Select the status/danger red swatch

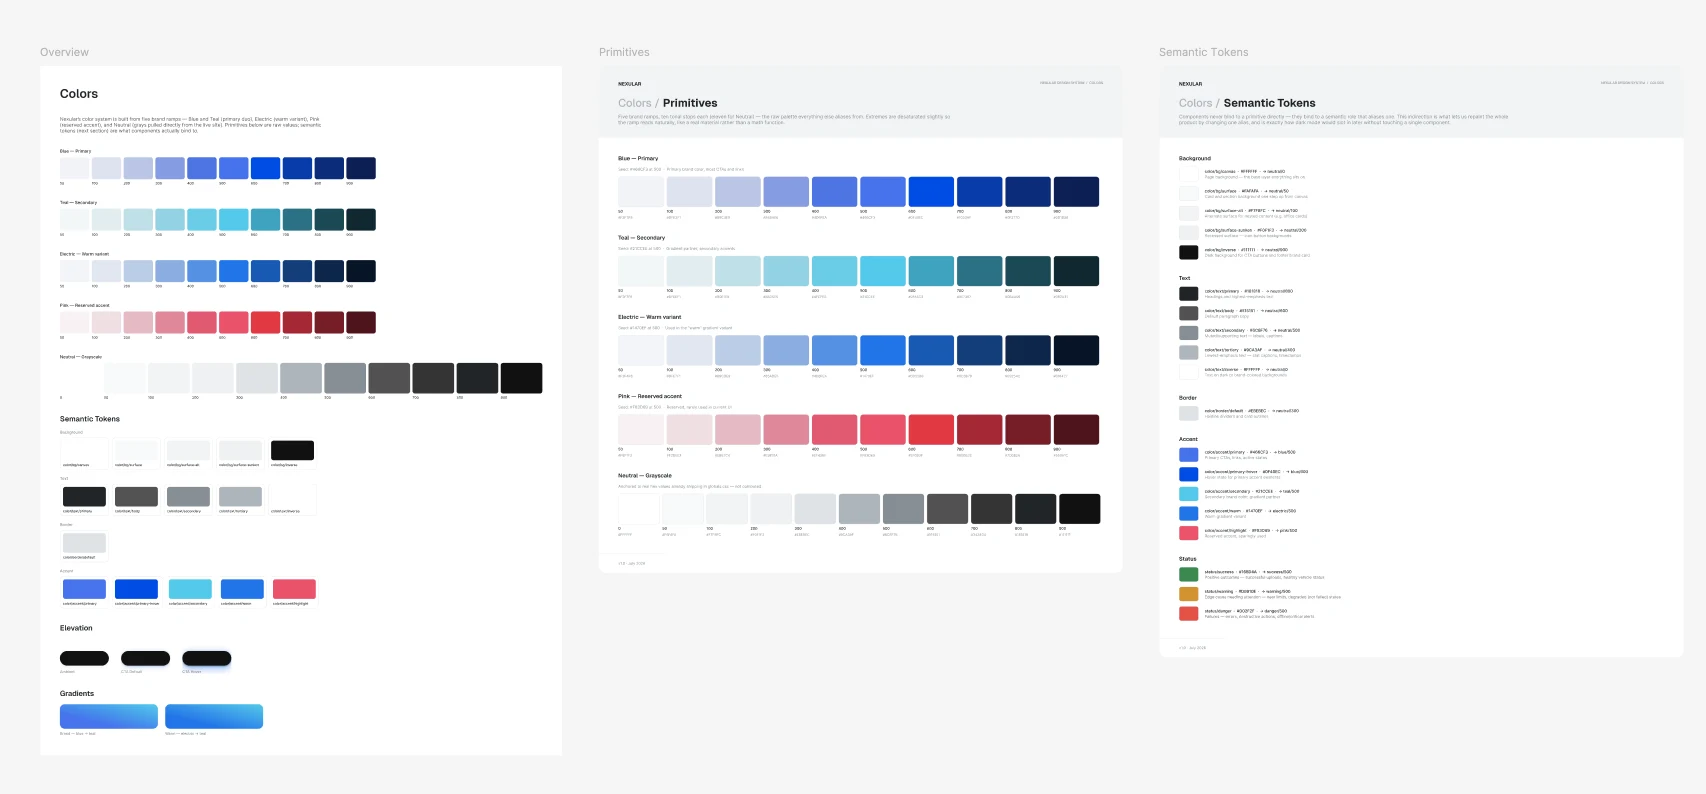click(1188, 613)
